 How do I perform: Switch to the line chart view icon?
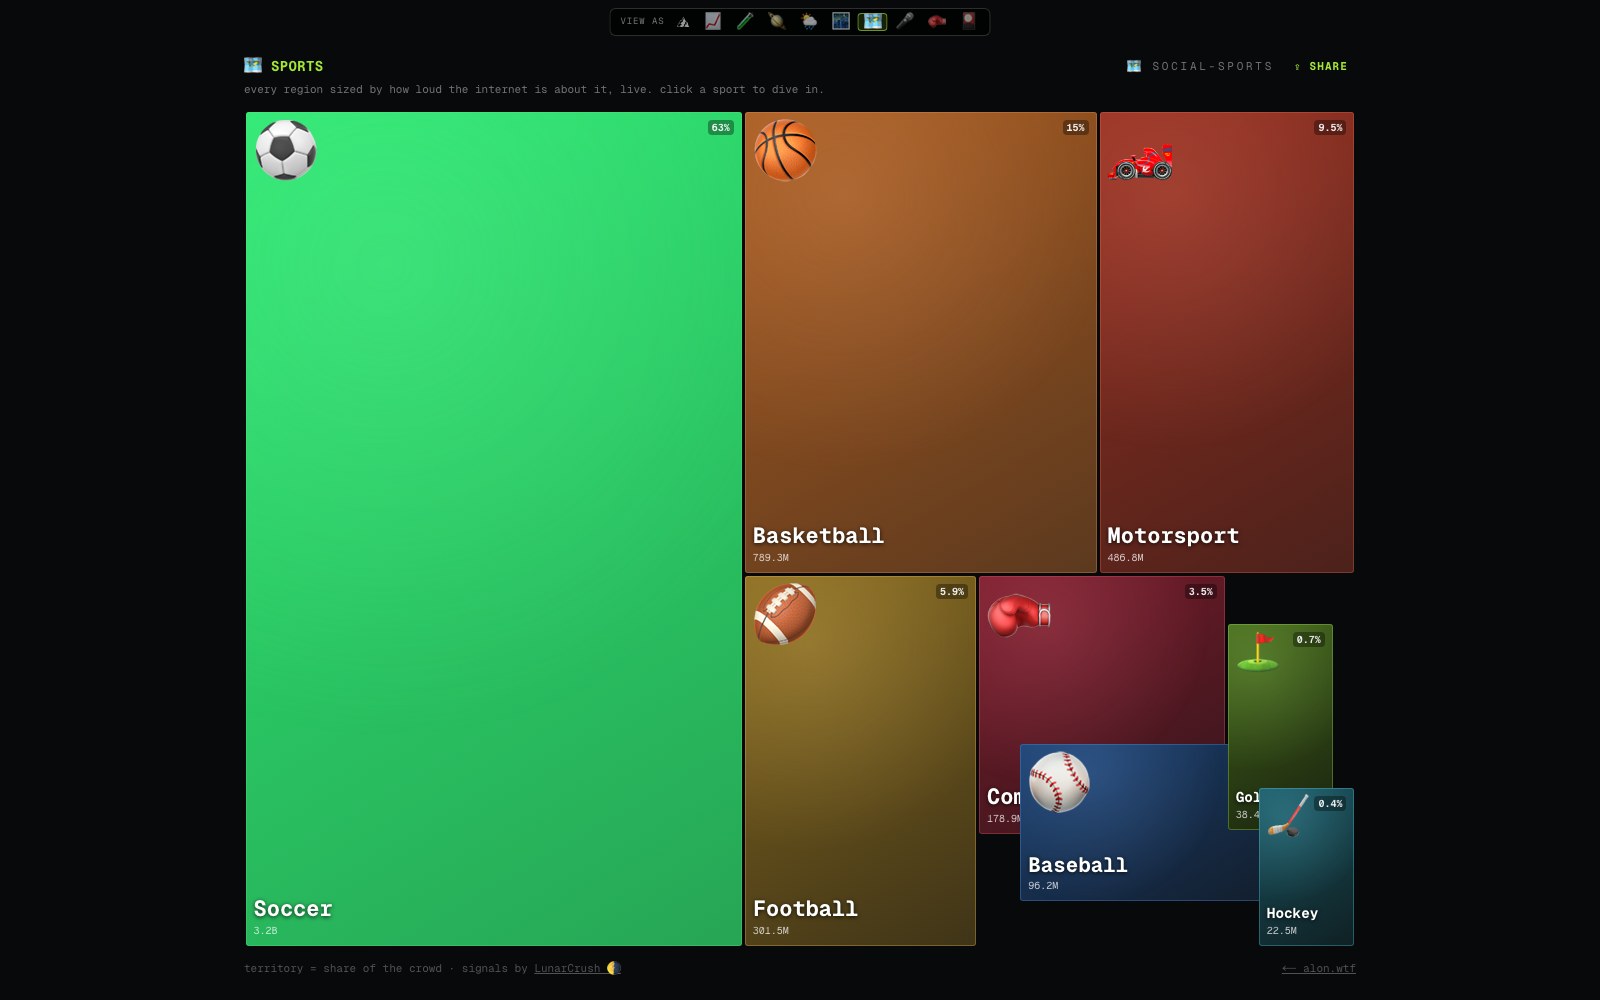(x=713, y=21)
